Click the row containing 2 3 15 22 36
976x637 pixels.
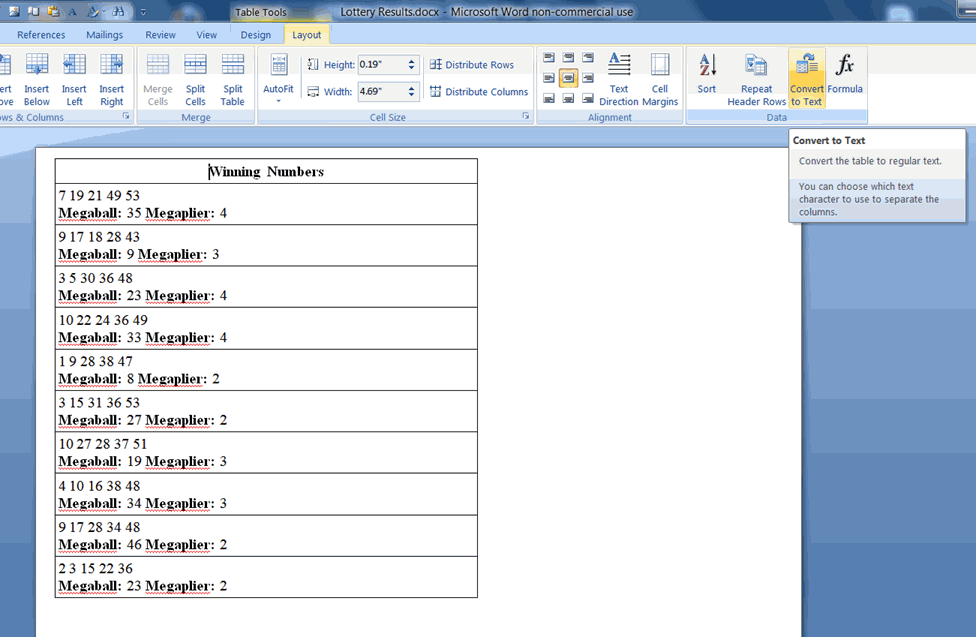pos(266,577)
